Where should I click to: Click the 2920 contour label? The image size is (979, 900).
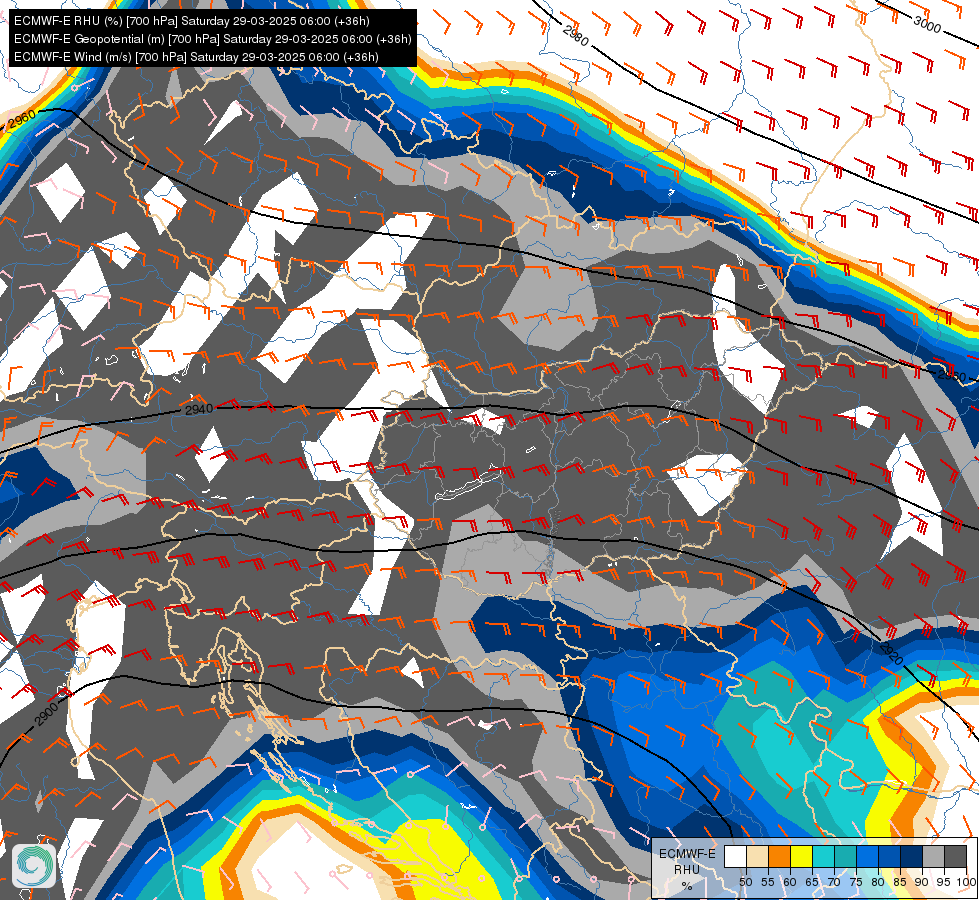(x=891, y=653)
